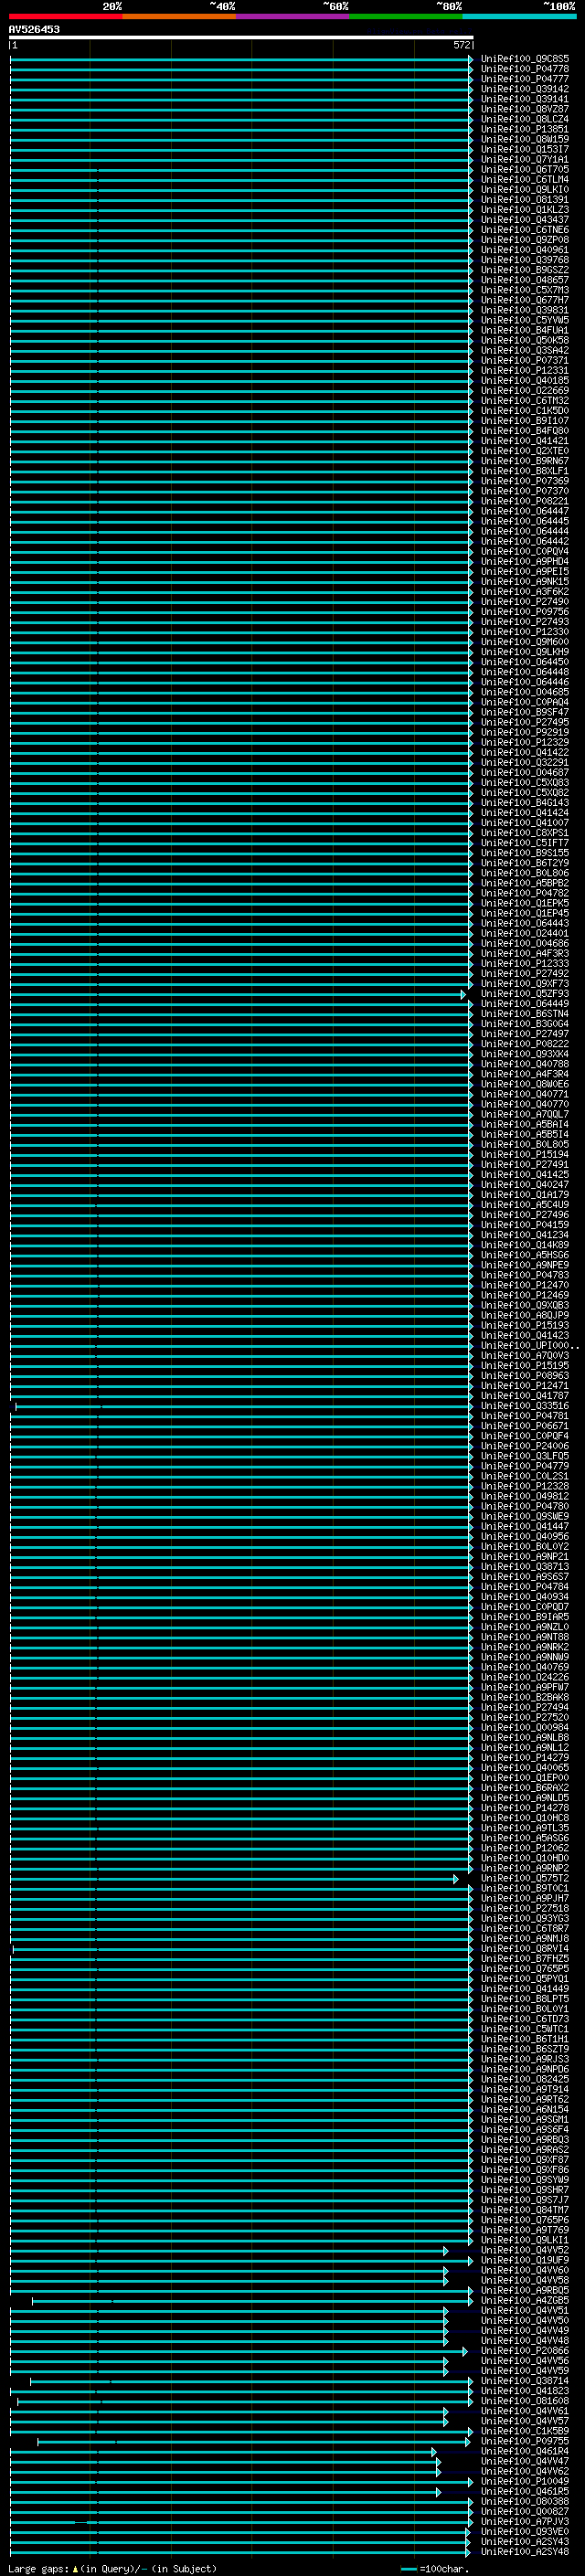Select hit label UniRef100_A9NPE9
This screenshot has width=585, height=2576.
click(525, 1265)
